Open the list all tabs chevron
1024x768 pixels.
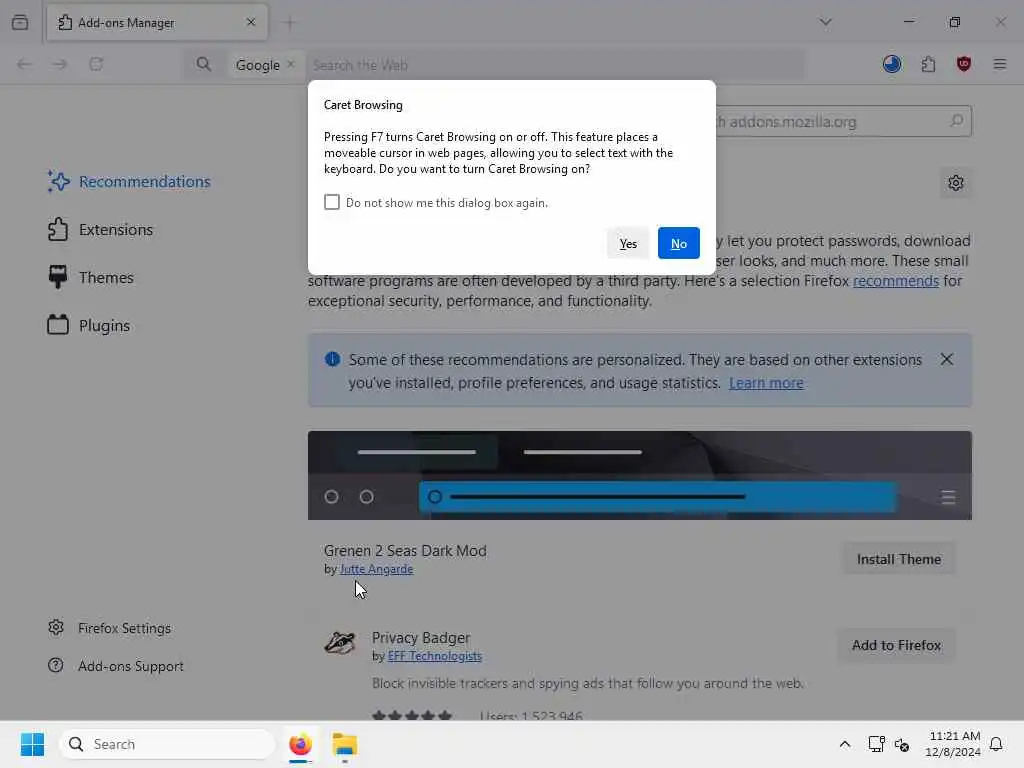click(825, 22)
